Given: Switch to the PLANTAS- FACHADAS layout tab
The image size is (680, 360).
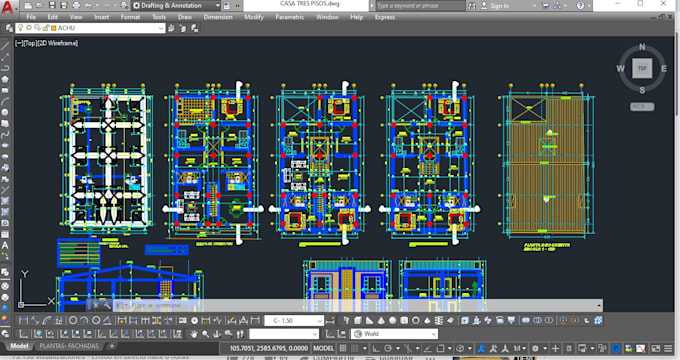Looking at the screenshot, I should pyautogui.click(x=69, y=346).
